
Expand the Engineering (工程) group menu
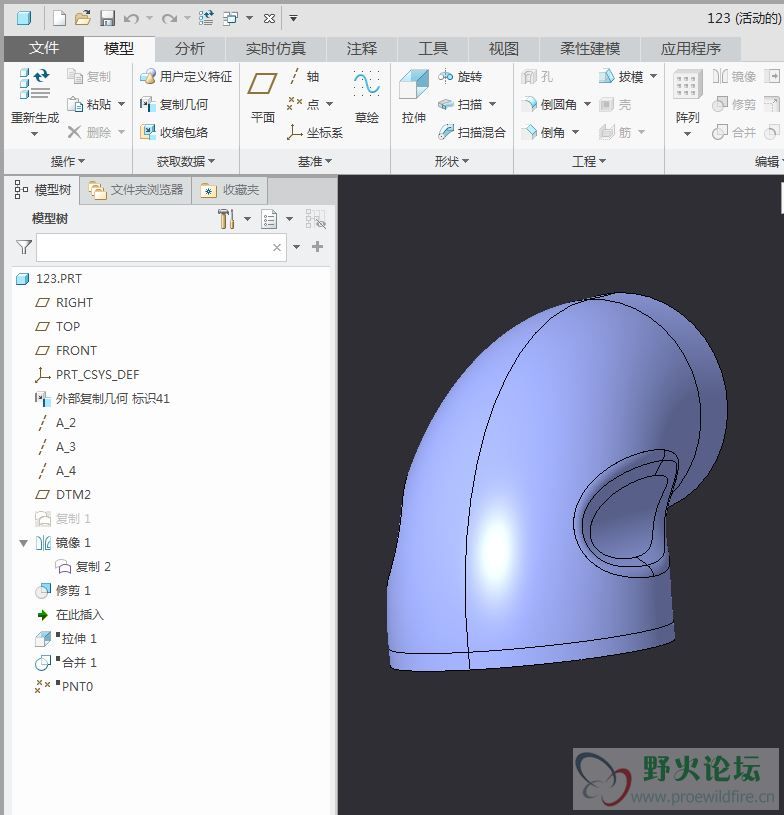589,161
